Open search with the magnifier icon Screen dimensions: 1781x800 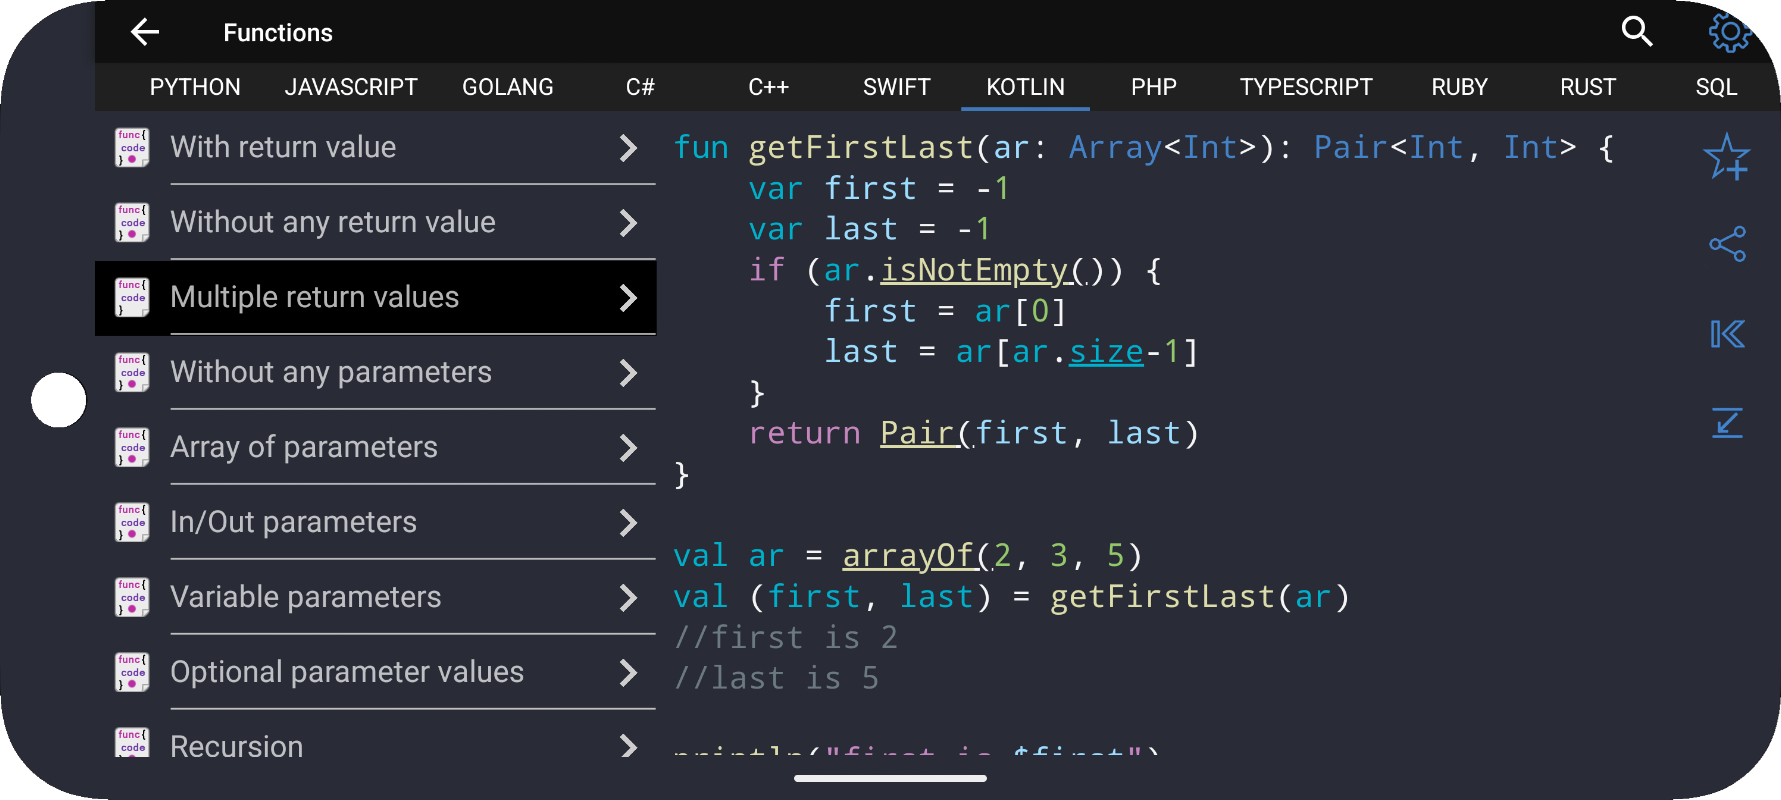coord(1637,32)
